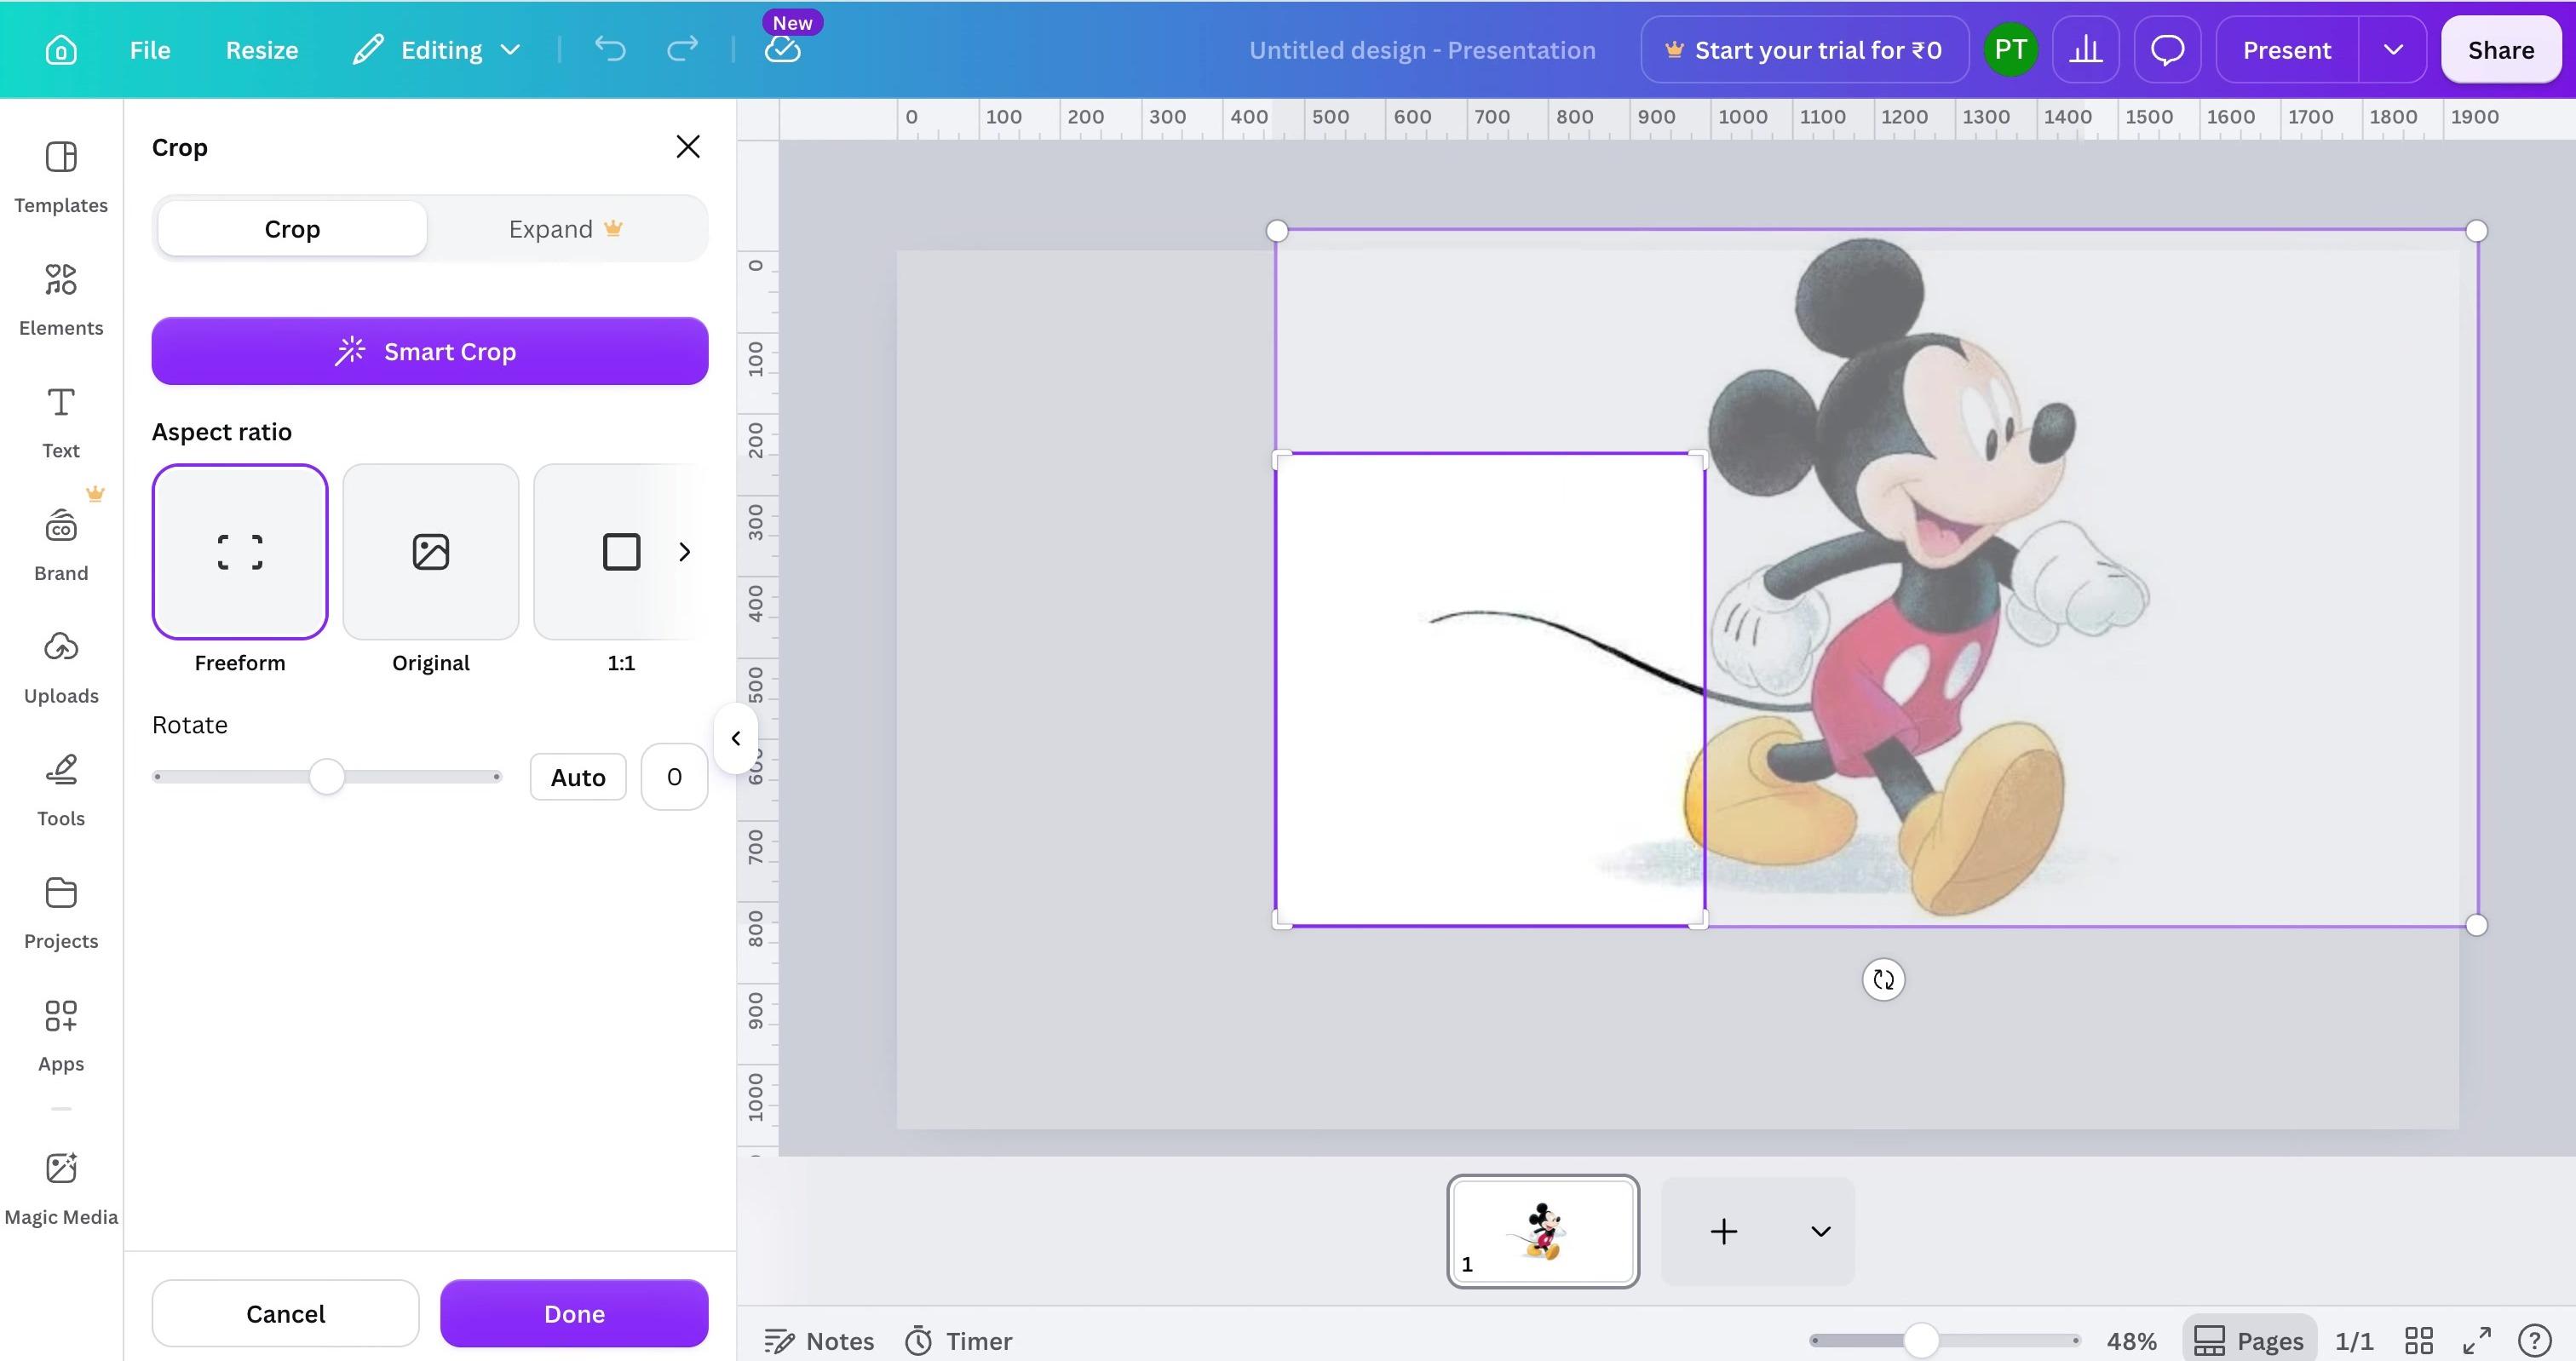
Task: Cancel the crop operation
Action: click(286, 1313)
